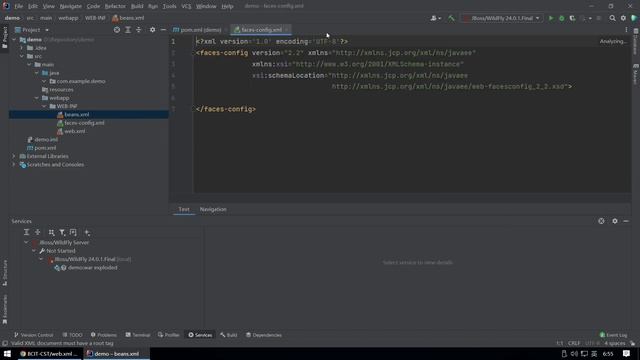Collapse the webapp folder
Screen dimensions: 640x360
click(x=37, y=98)
